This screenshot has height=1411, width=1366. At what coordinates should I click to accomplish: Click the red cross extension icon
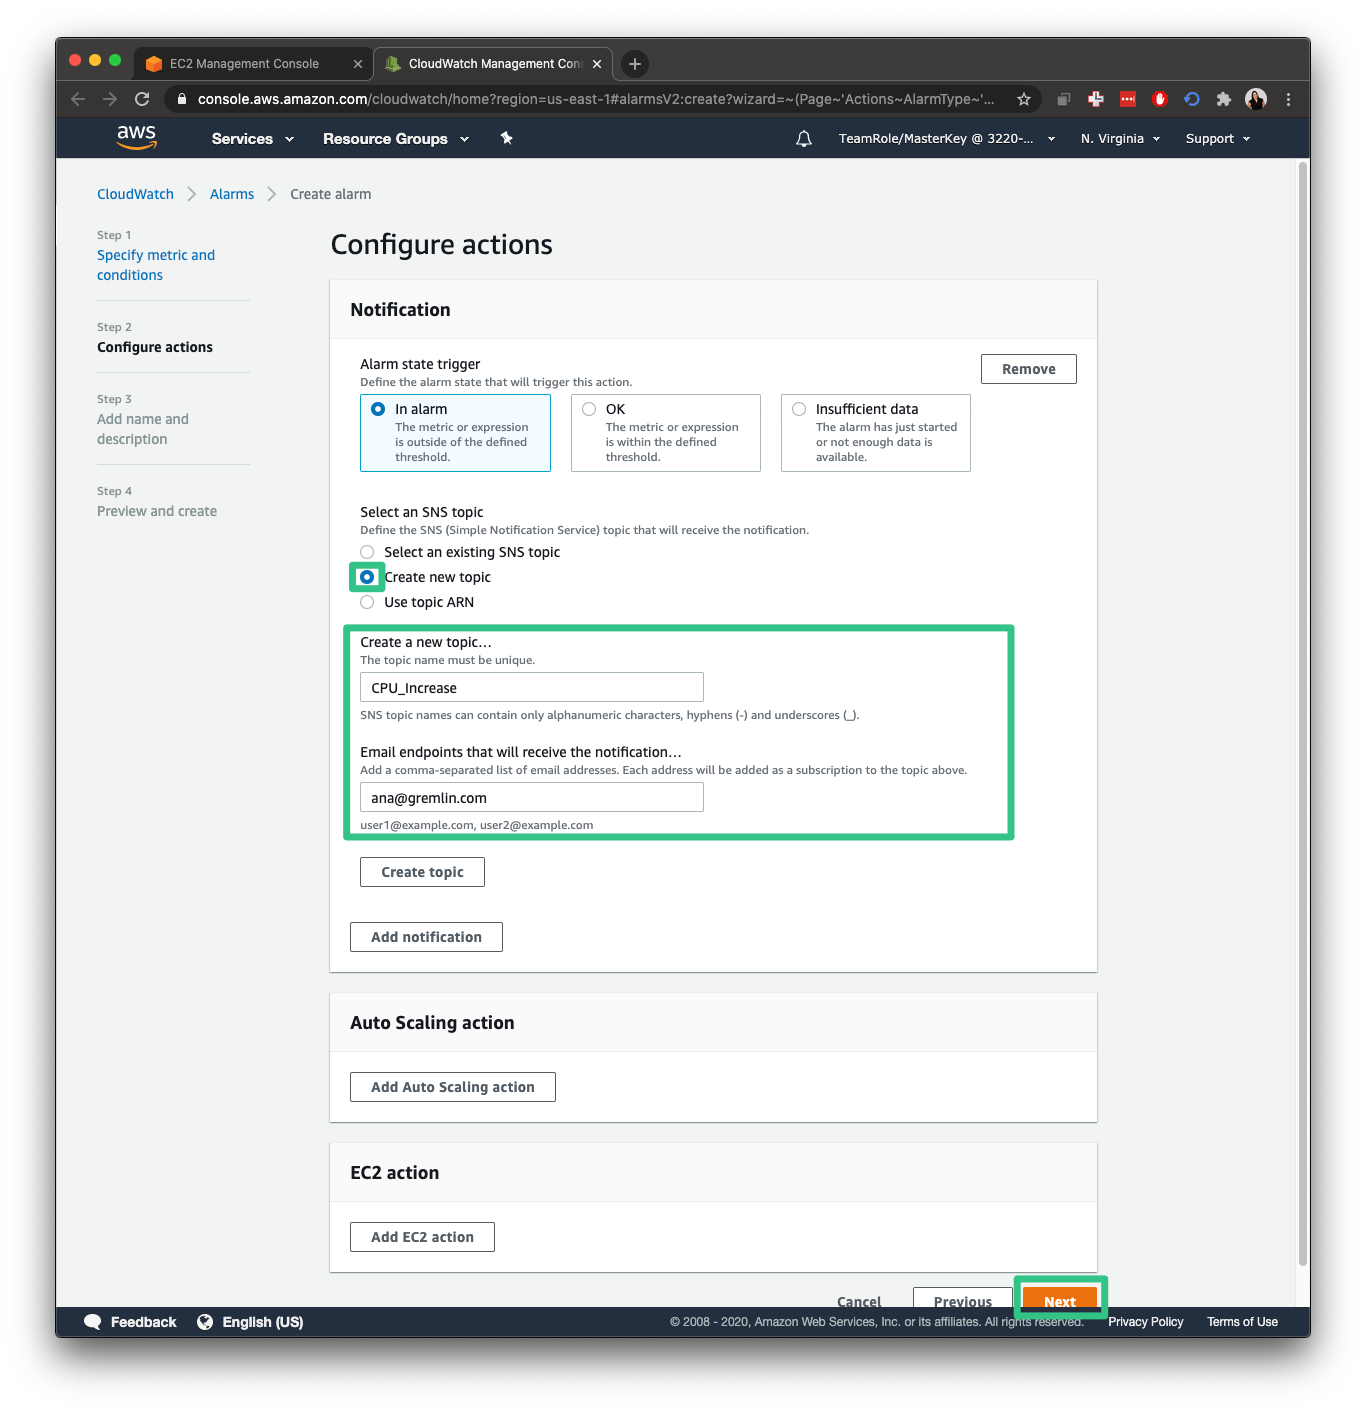(x=1096, y=99)
